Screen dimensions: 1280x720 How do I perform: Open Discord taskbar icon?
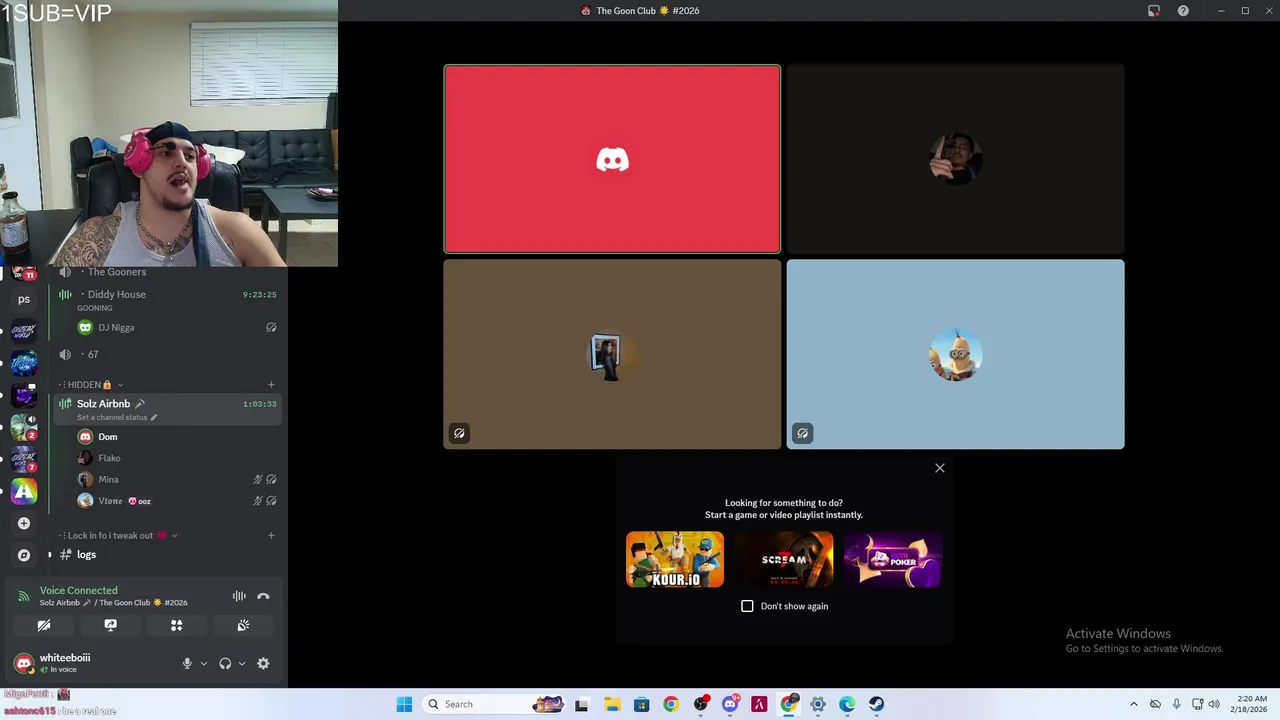730,704
